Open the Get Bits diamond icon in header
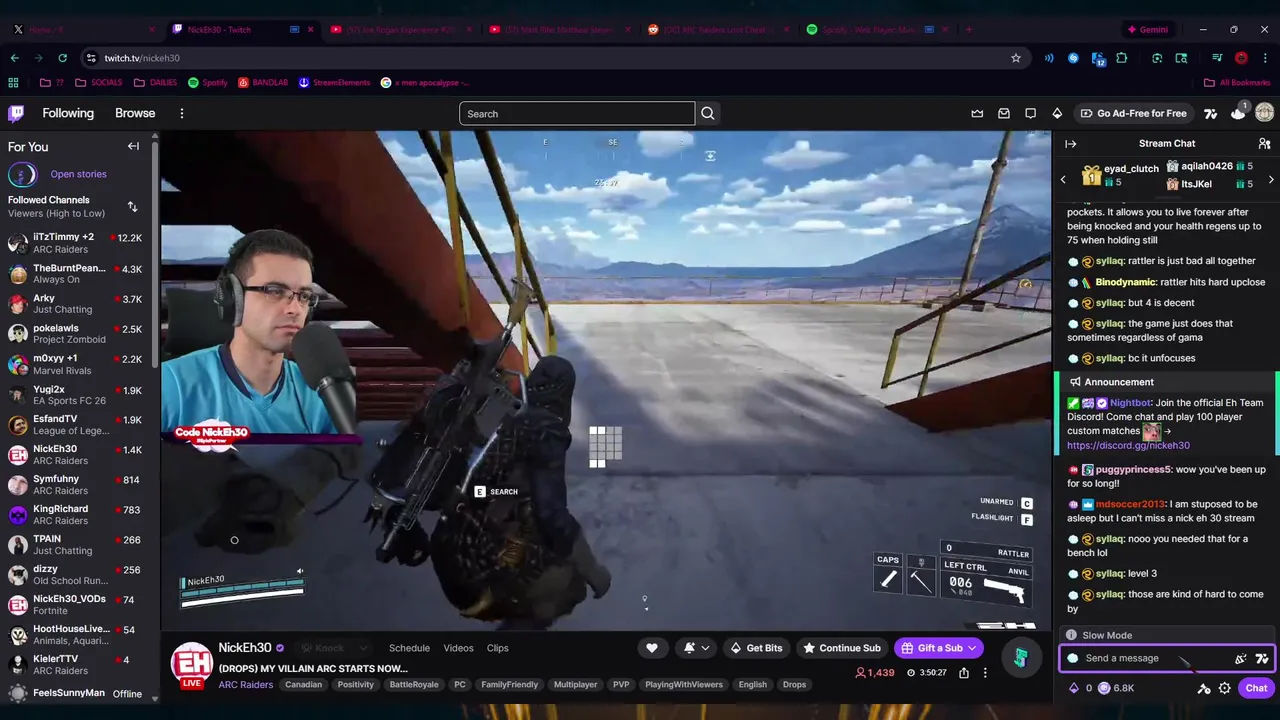The image size is (1280, 720). [x=1057, y=113]
